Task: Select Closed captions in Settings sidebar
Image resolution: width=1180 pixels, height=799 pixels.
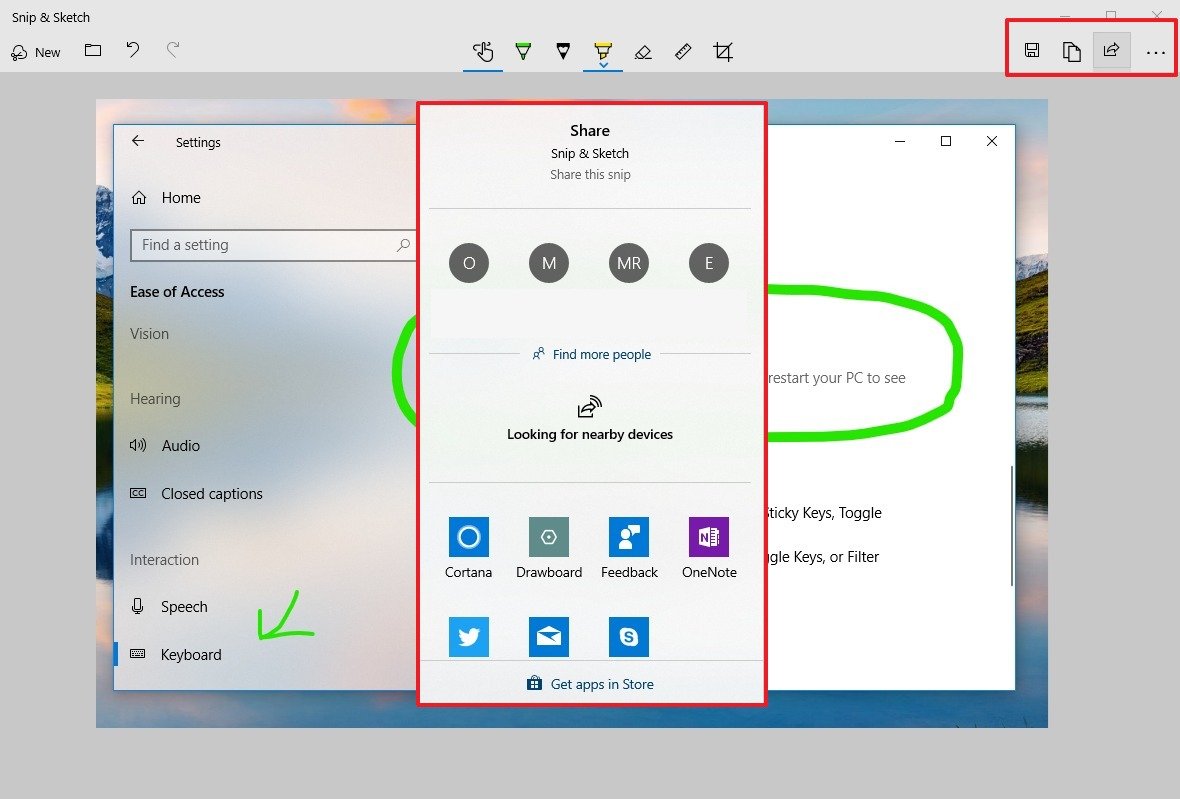Action: point(196,494)
